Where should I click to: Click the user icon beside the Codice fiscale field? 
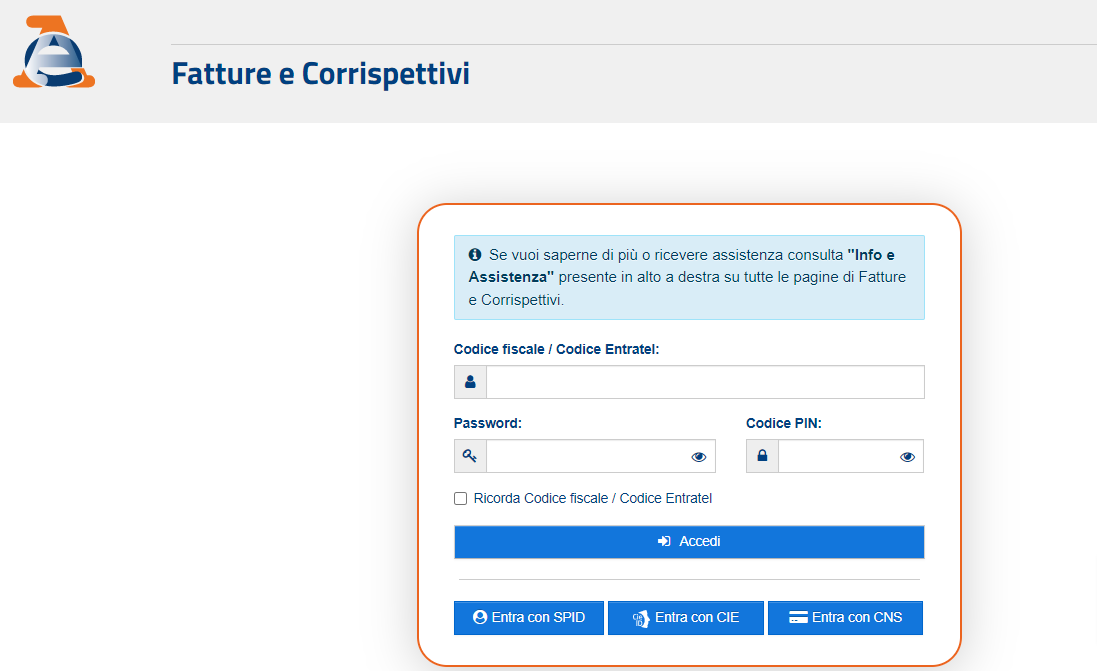[x=470, y=382]
